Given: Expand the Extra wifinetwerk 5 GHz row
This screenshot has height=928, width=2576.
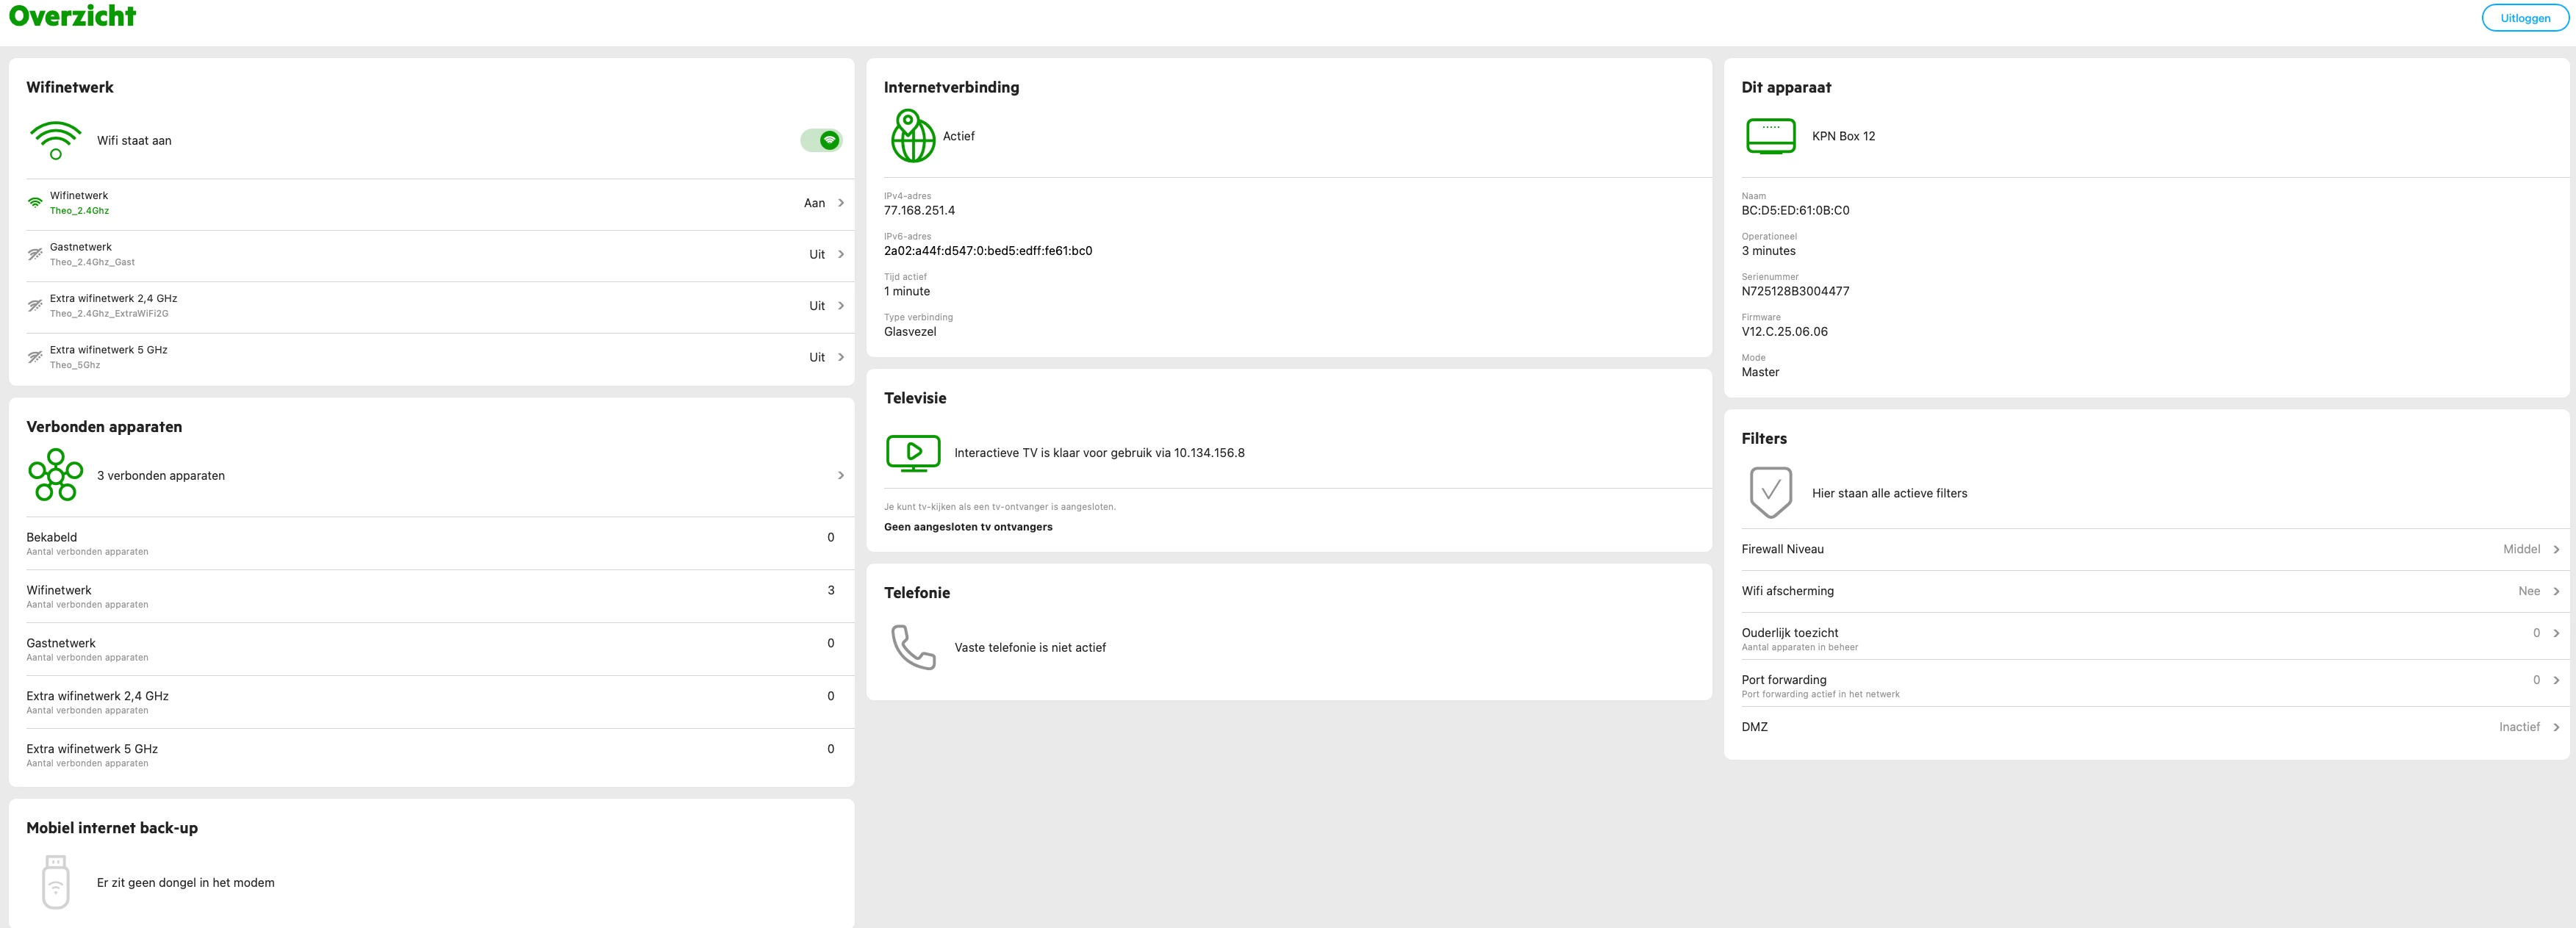Looking at the screenshot, I should click(430, 357).
